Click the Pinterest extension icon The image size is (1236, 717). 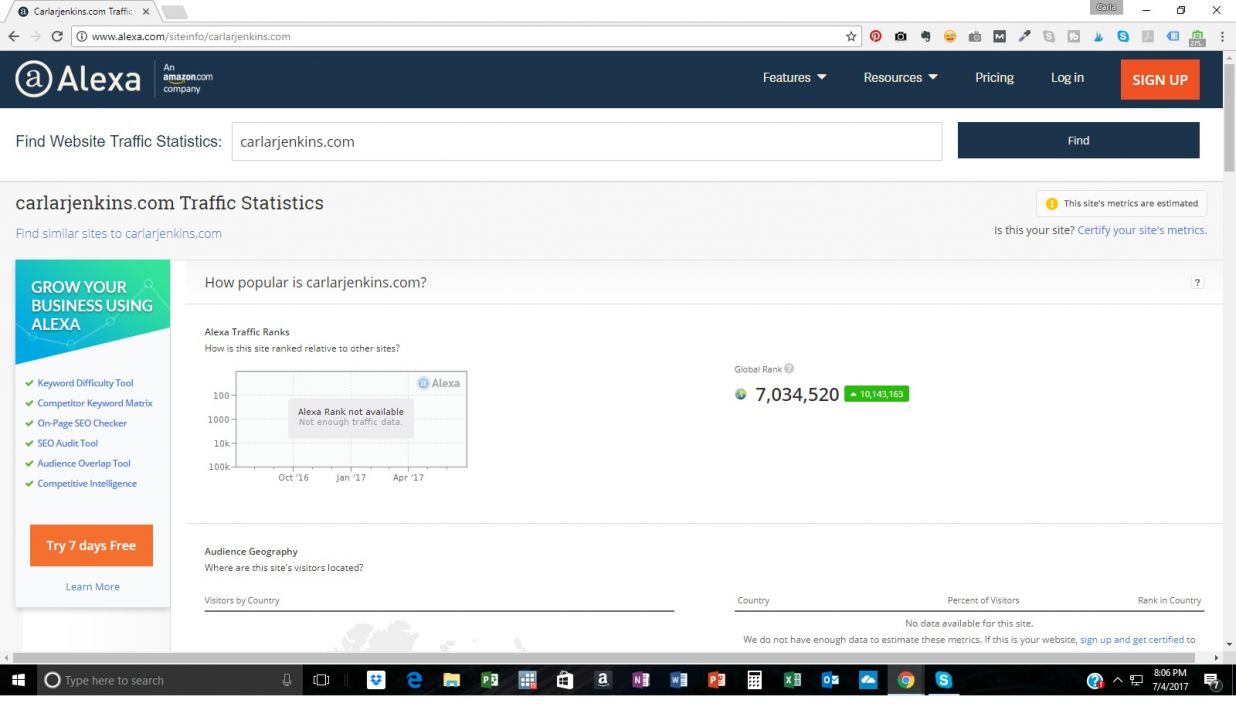click(875, 36)
